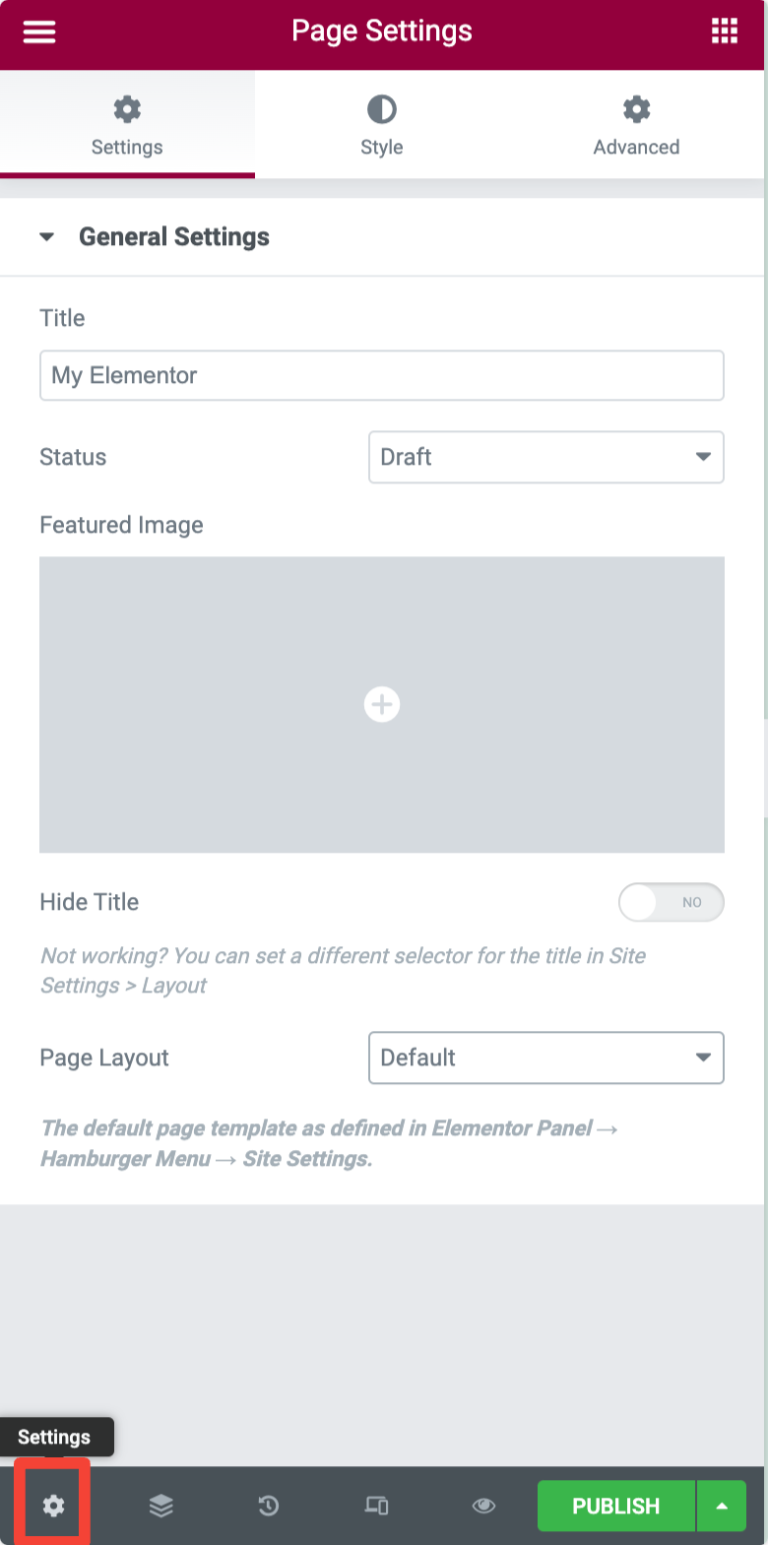Preview changes with the eye icon
Screen dimensions: 768x1545
pos(483,1505)
